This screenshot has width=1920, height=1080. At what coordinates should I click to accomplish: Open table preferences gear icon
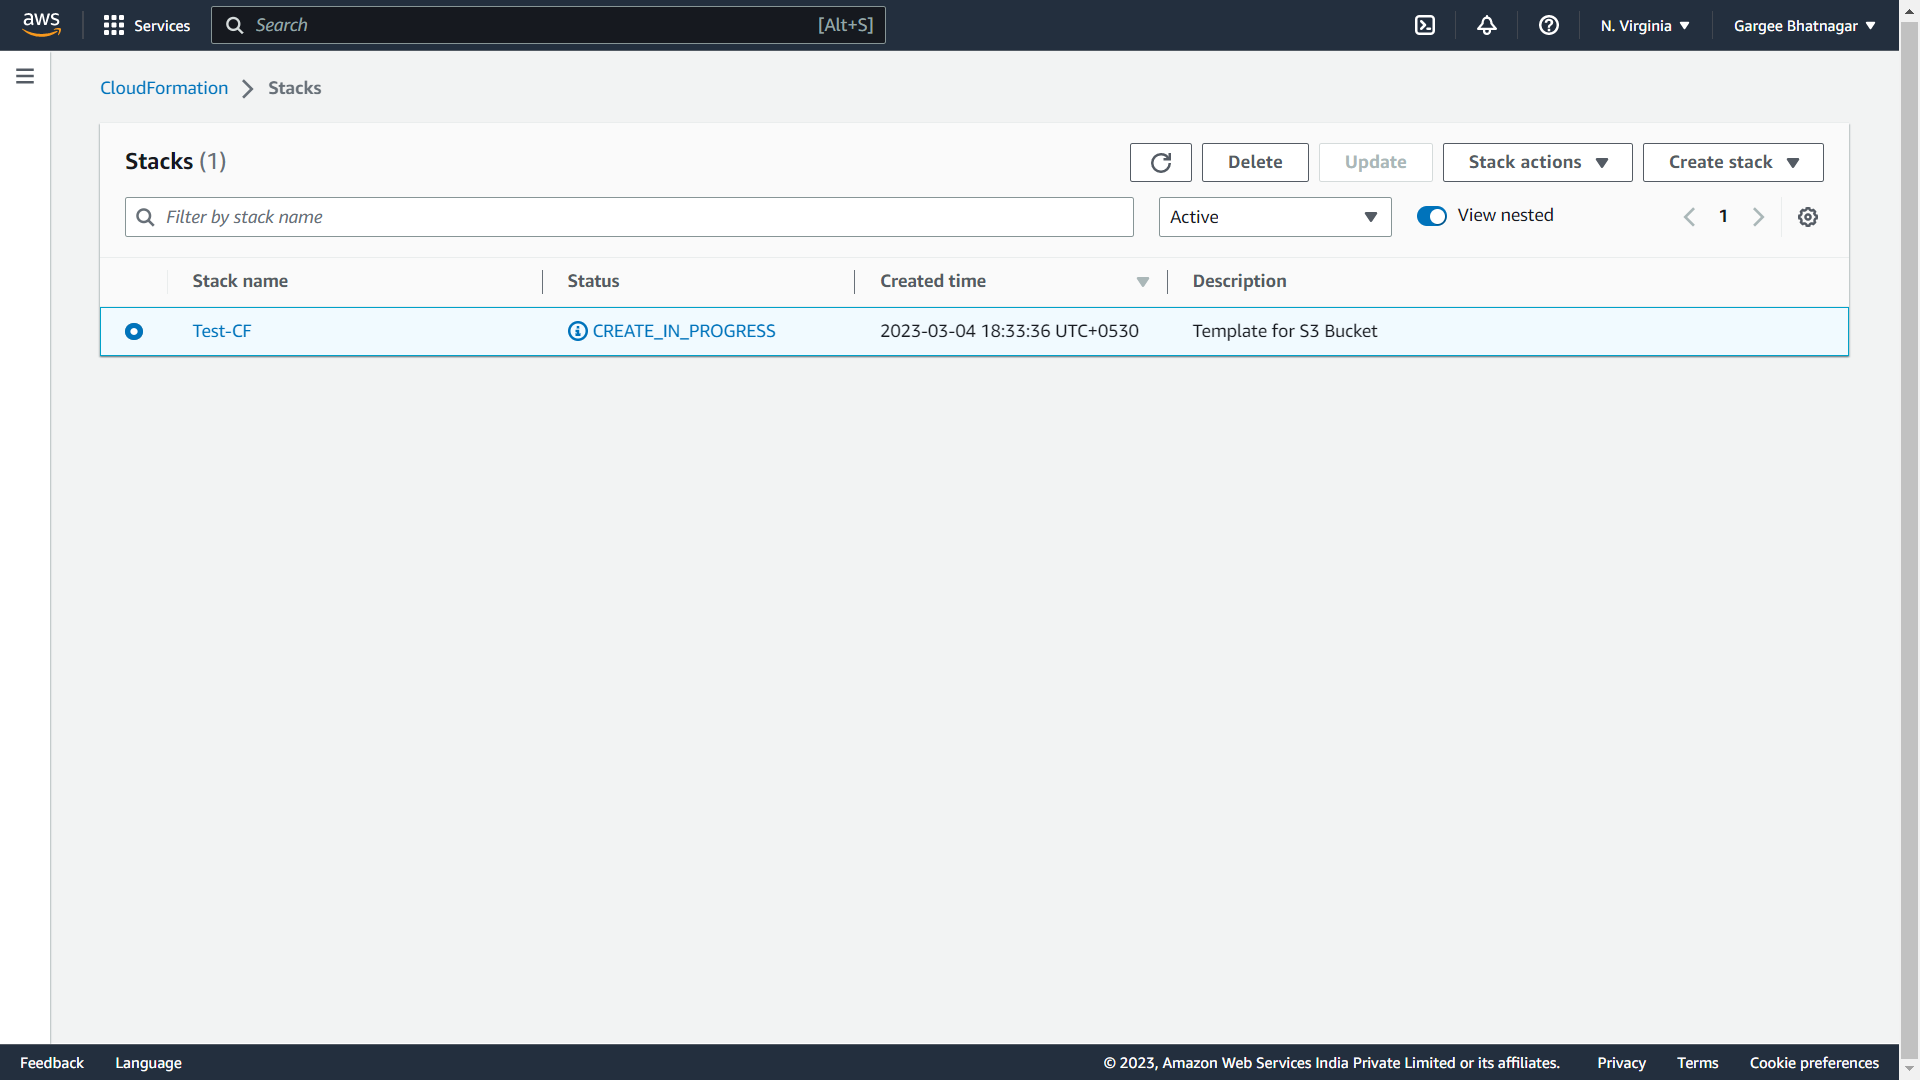[1808, 217]
